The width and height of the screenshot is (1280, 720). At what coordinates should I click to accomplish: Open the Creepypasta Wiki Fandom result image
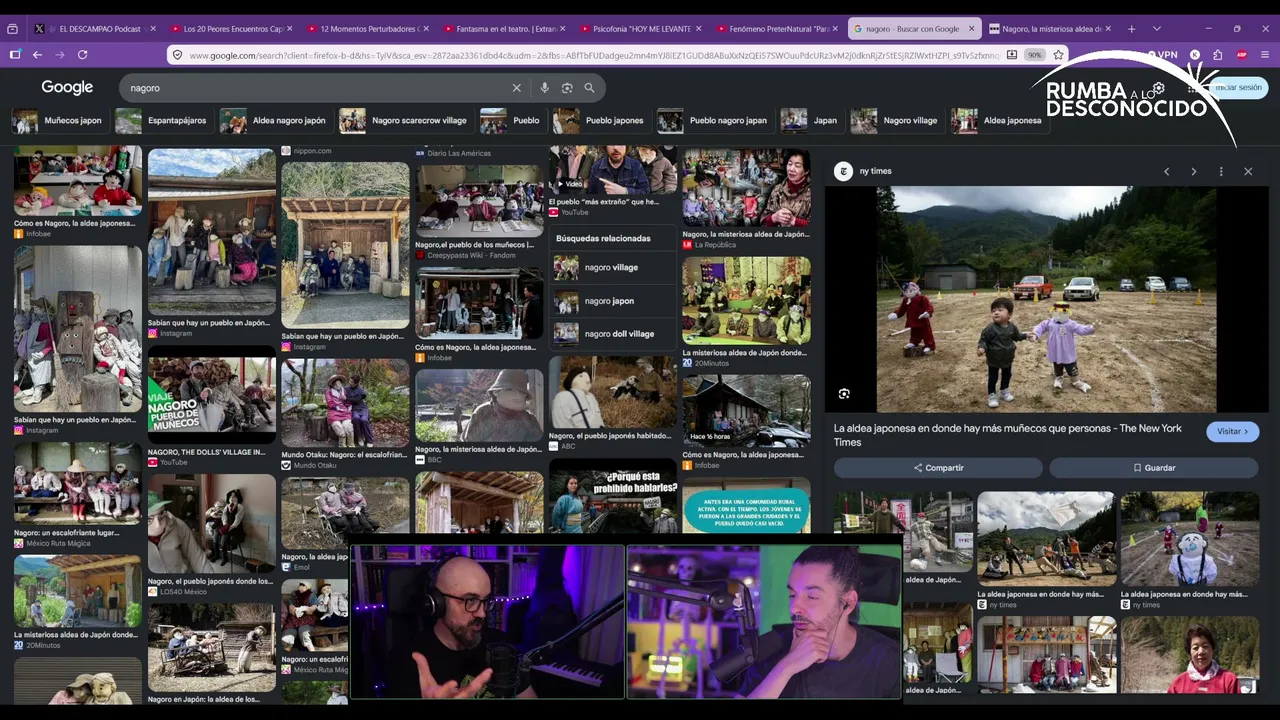coord(480,201)
